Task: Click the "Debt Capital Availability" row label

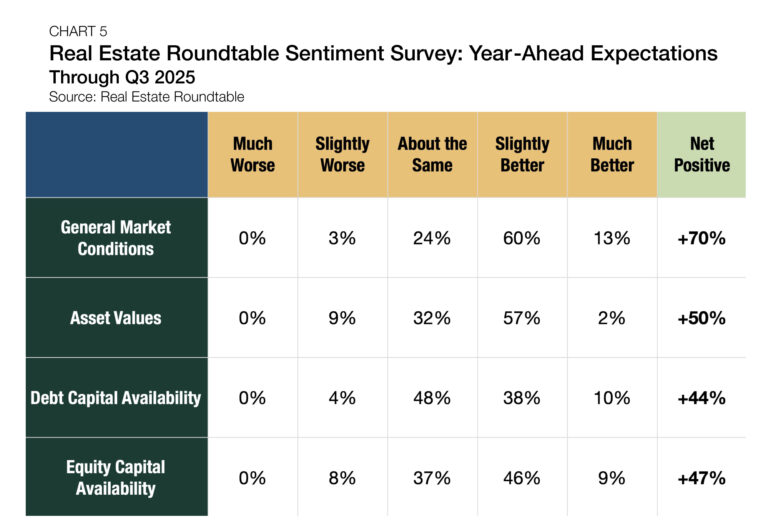Action: click(x=116, y=398)
